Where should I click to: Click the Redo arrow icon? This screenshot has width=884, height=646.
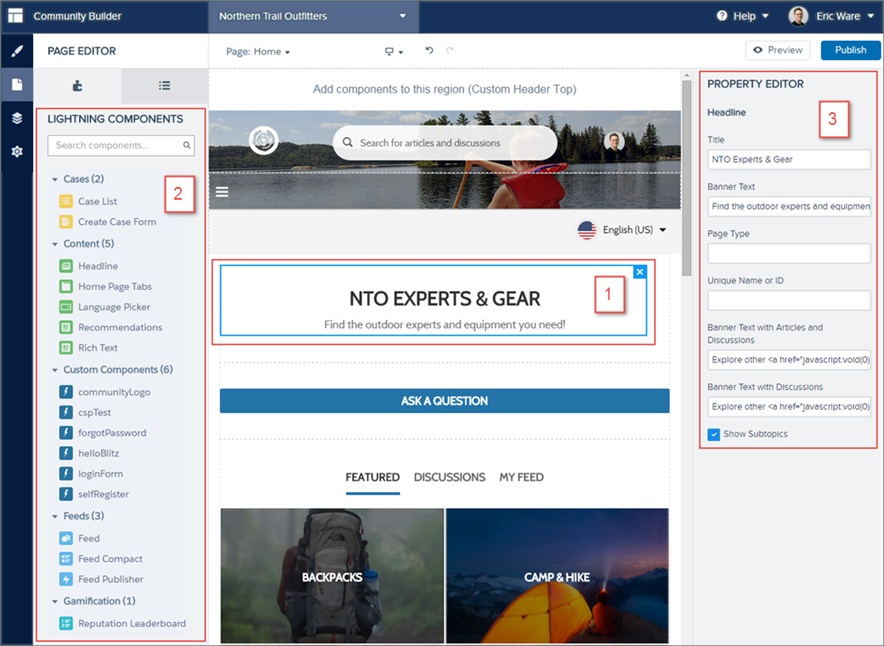[449, 50]
